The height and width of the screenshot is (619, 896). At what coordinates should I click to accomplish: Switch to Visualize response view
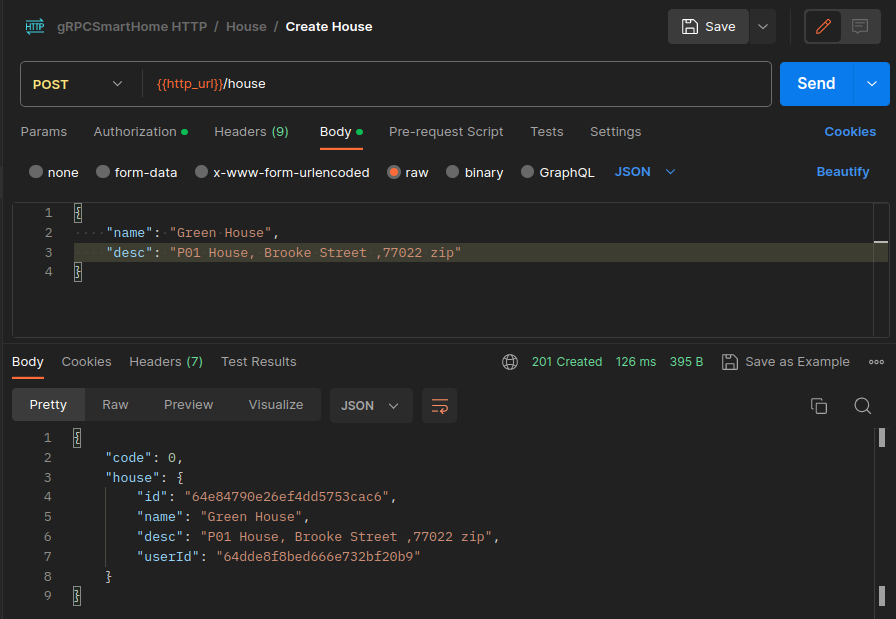pyautogui.click(x=275, y=405)
